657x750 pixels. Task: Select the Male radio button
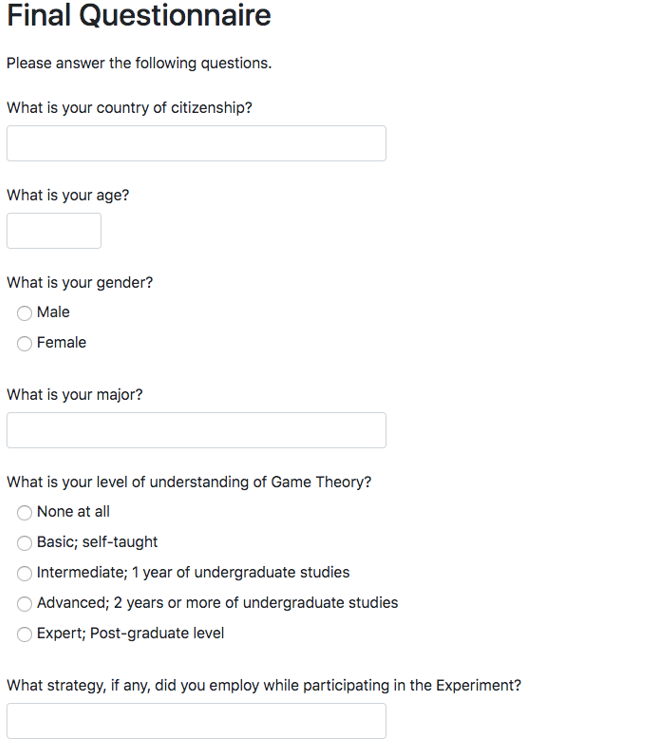click(x=24, y=313)
